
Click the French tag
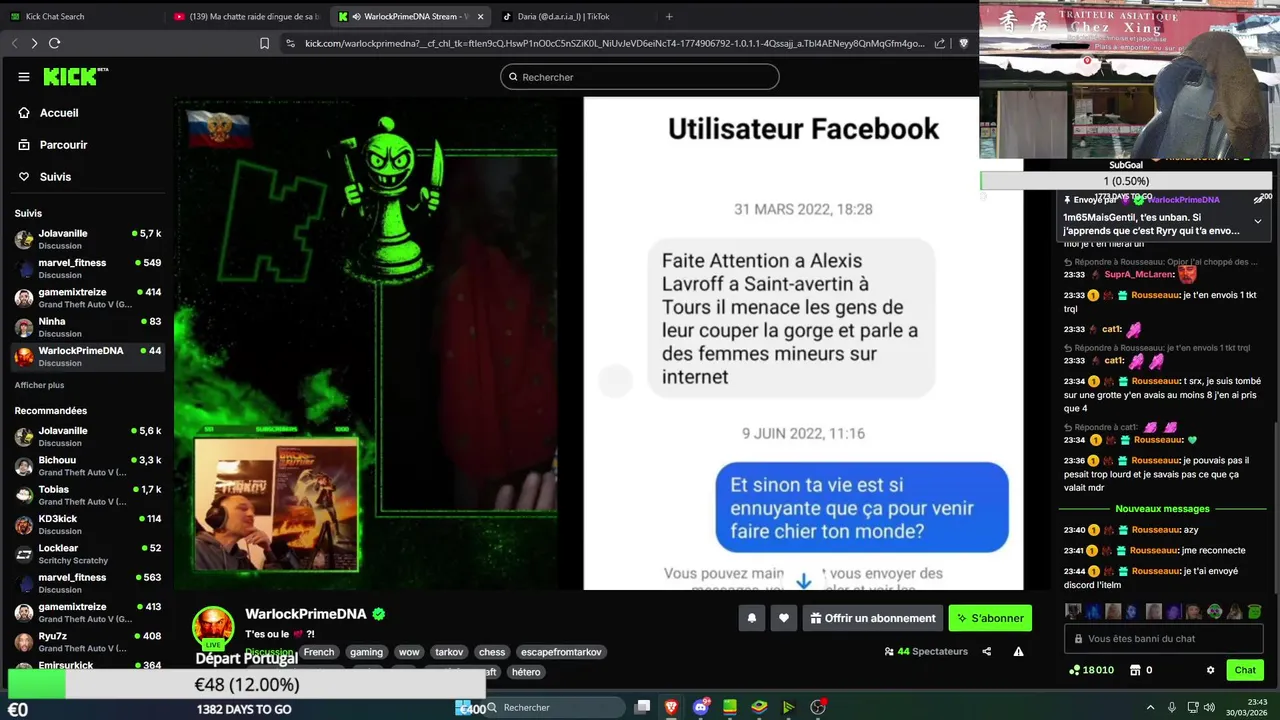[x=319, y=652]
